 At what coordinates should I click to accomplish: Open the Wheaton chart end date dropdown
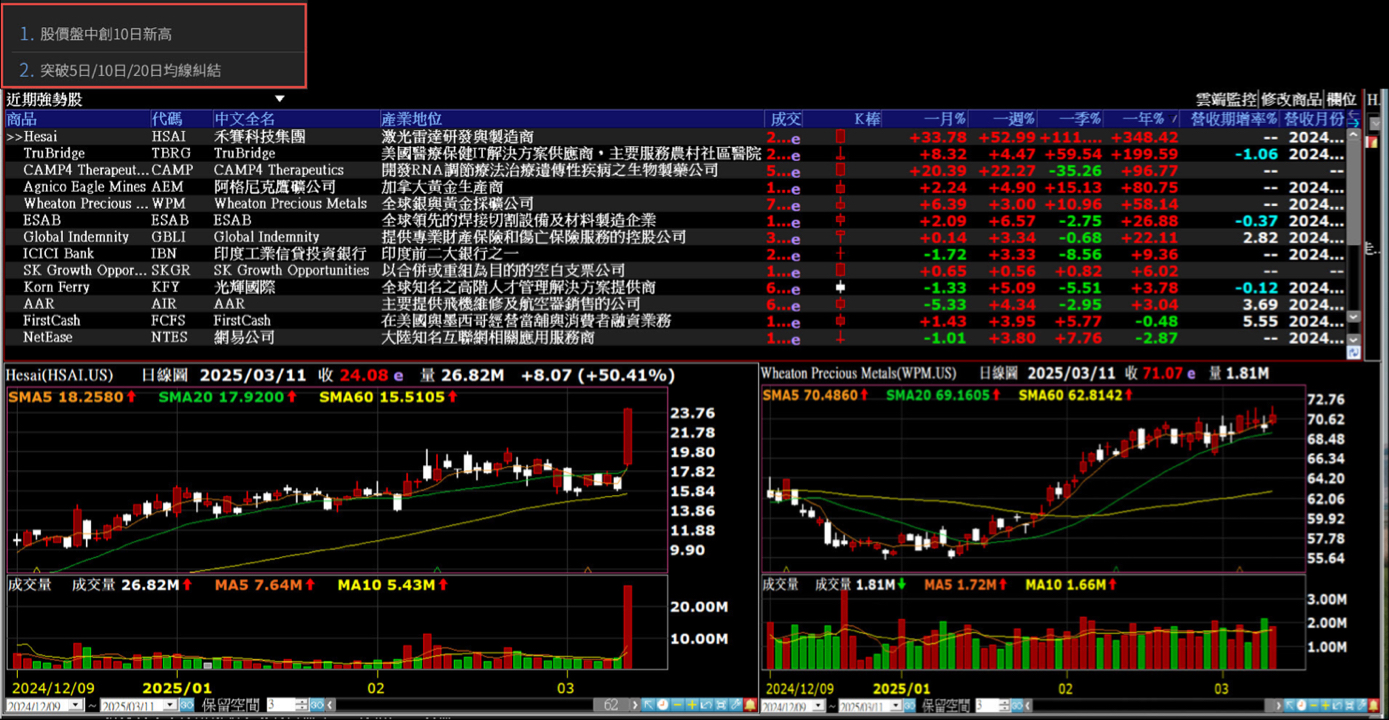tap(896, 705)
